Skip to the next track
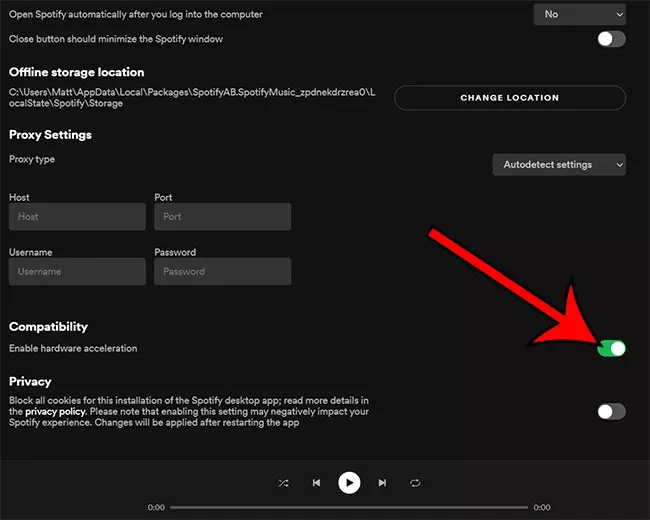This screenshot has height=520, width=650. 382,483
